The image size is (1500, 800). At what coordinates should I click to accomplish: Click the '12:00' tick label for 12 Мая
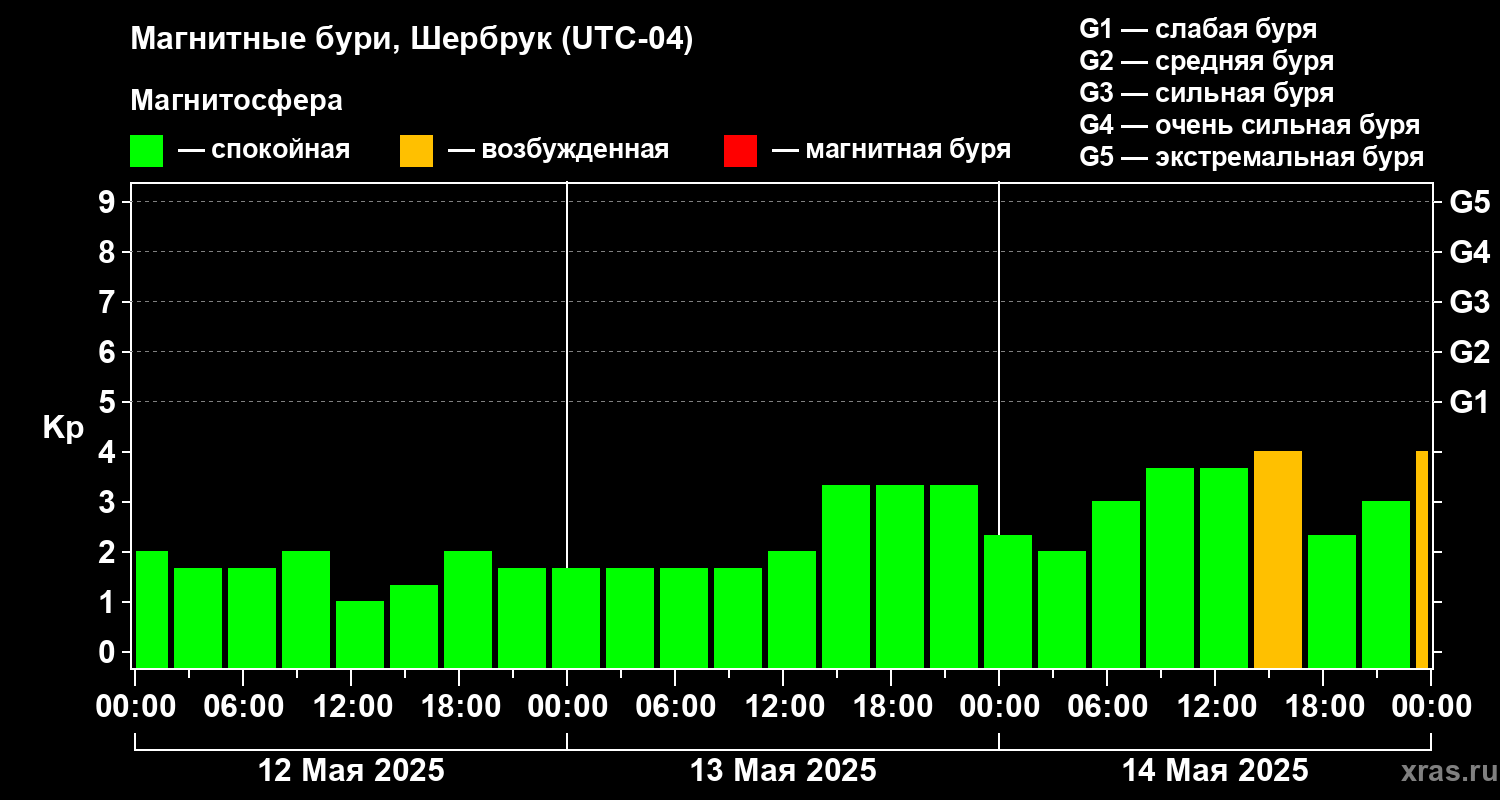click(351, 706)
